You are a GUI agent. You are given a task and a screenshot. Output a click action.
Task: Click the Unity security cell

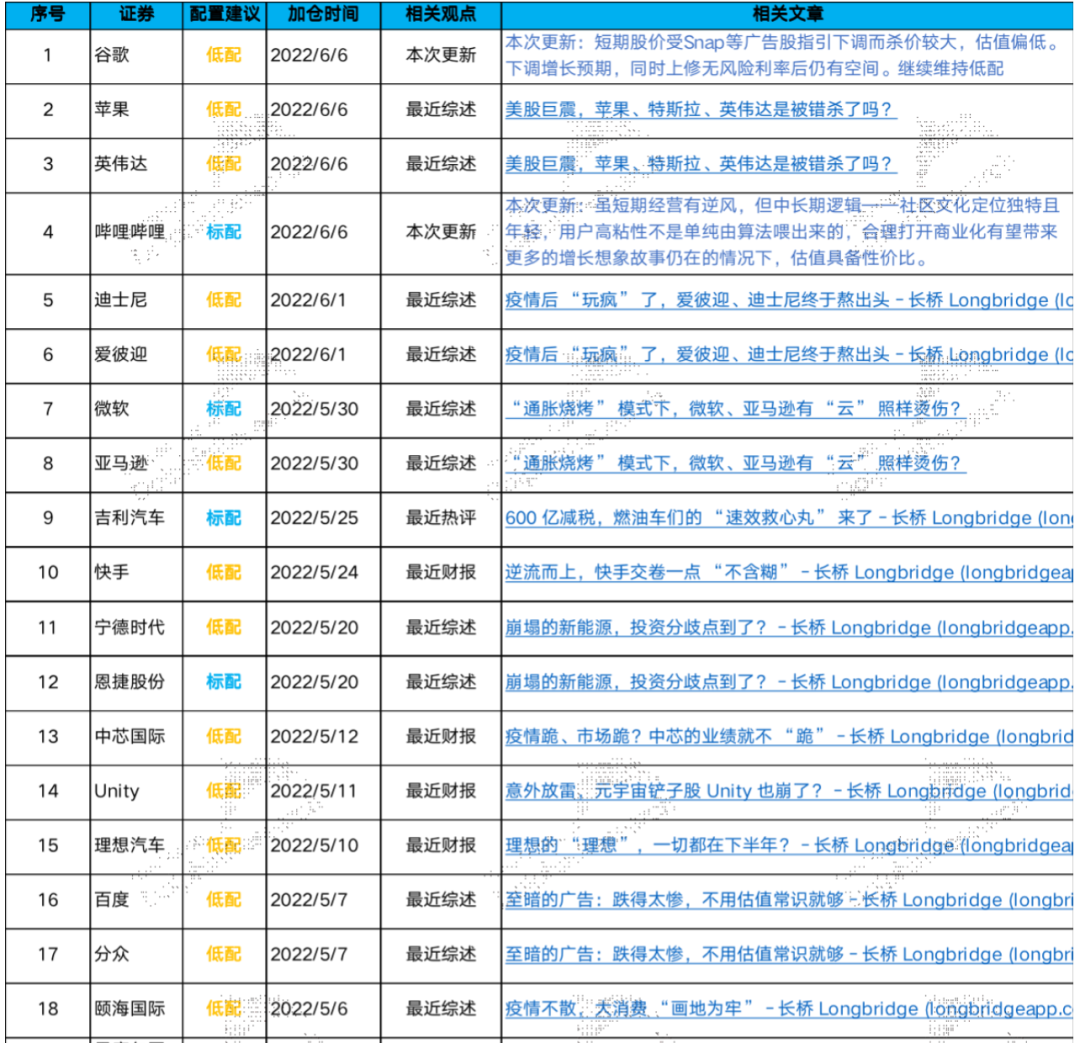(136, 792)
